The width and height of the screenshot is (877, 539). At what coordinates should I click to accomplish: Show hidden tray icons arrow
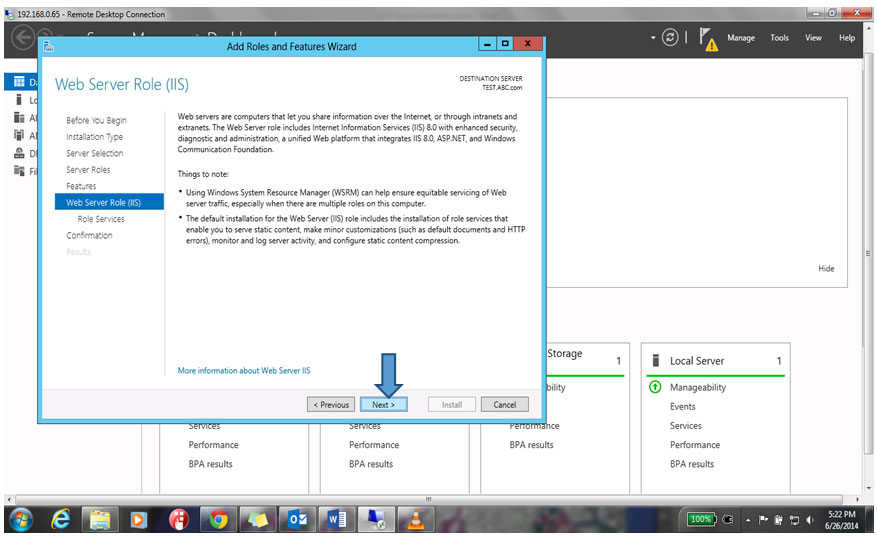(748, 520)
